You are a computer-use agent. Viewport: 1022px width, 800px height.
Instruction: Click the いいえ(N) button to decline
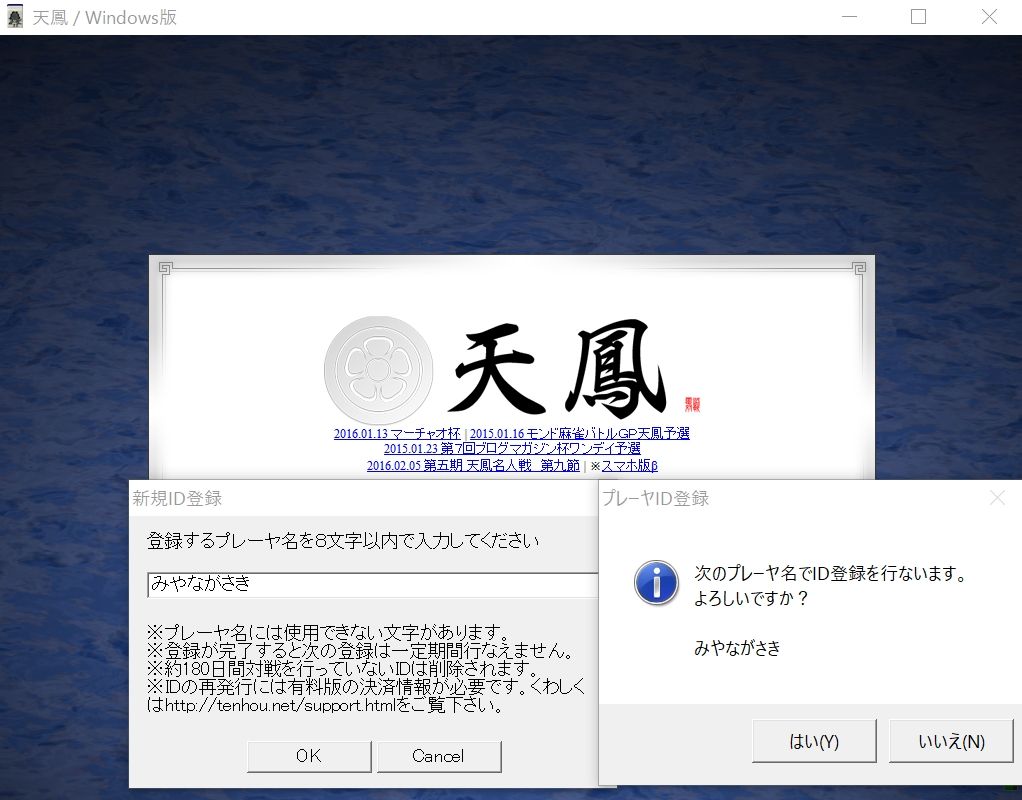coord(951,741)
